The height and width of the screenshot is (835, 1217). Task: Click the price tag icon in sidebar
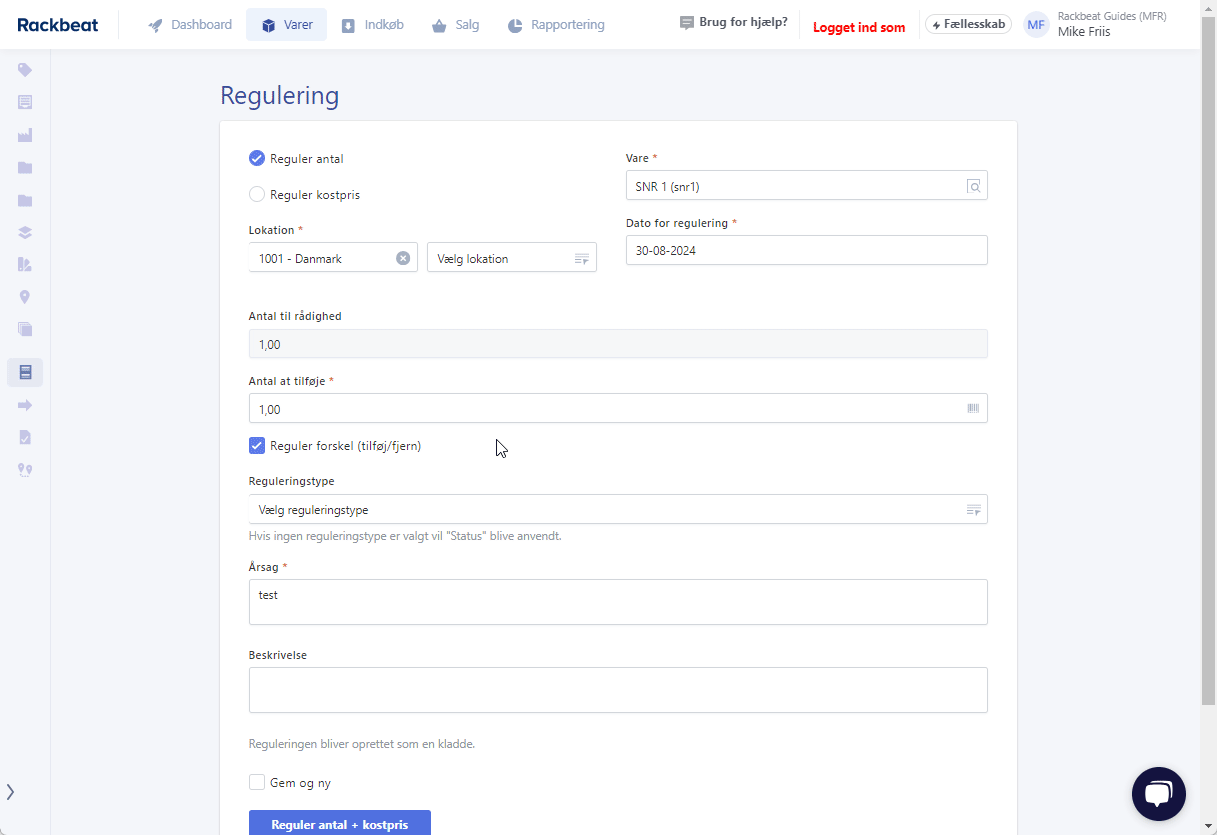25,70
